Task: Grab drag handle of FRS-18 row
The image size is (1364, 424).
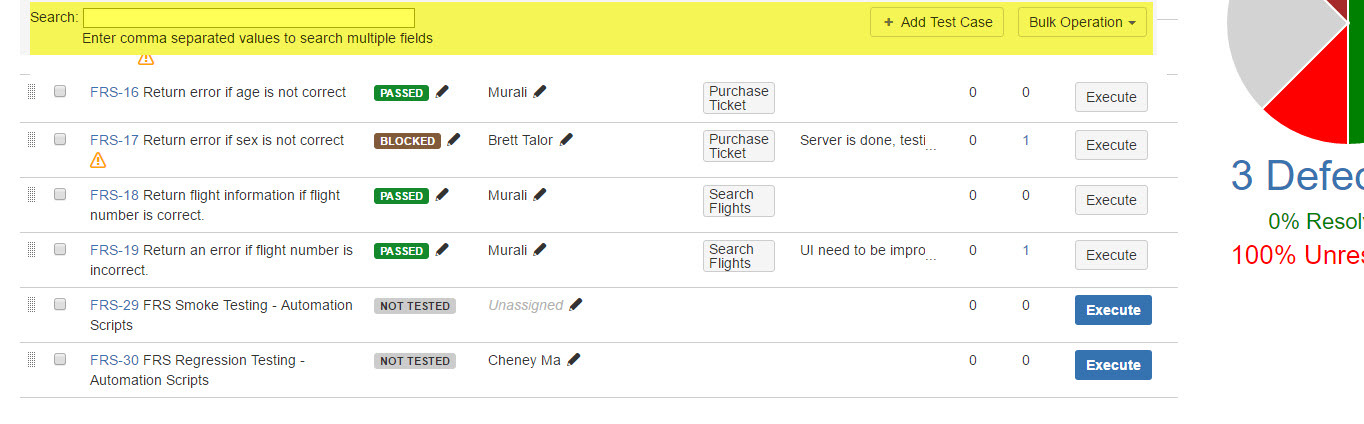Action: [31, 195]
